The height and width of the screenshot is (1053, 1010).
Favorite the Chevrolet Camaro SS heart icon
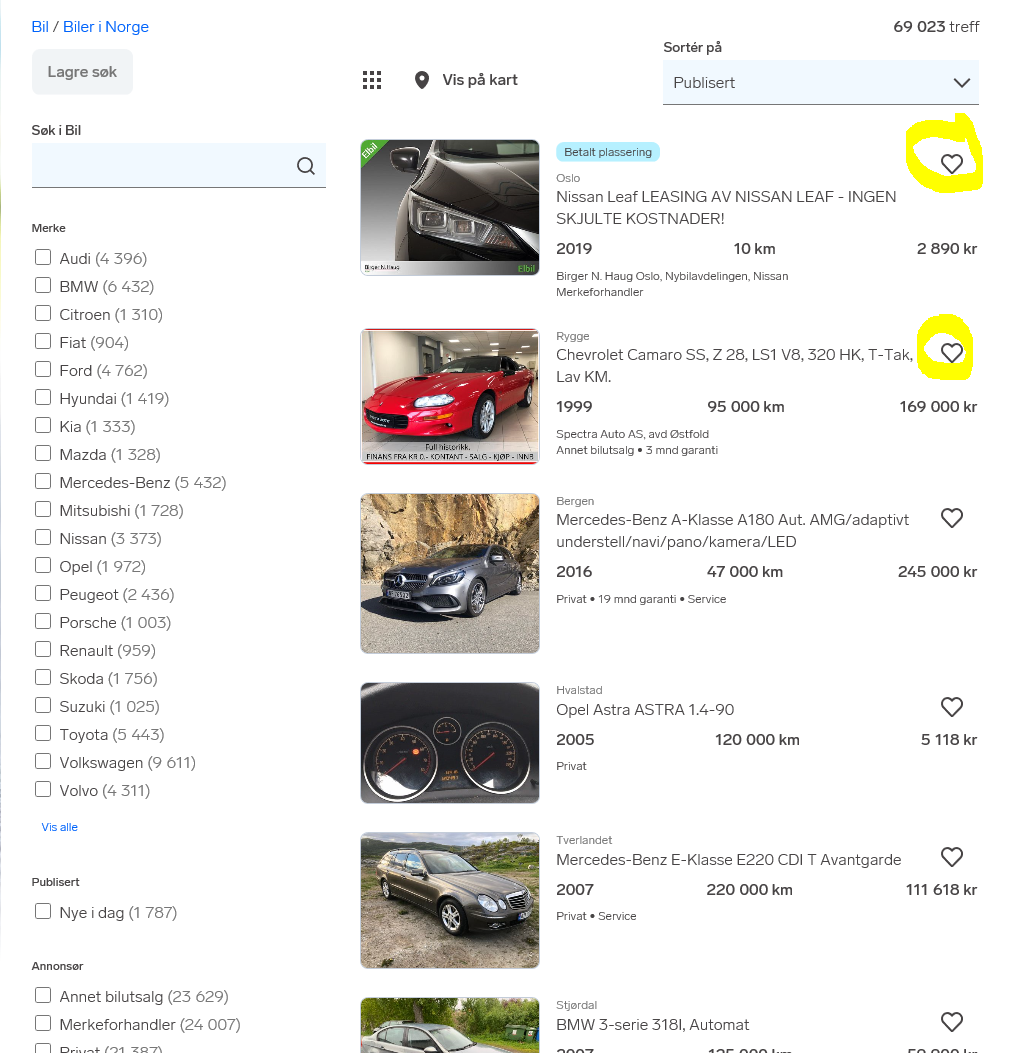point(951,353)
